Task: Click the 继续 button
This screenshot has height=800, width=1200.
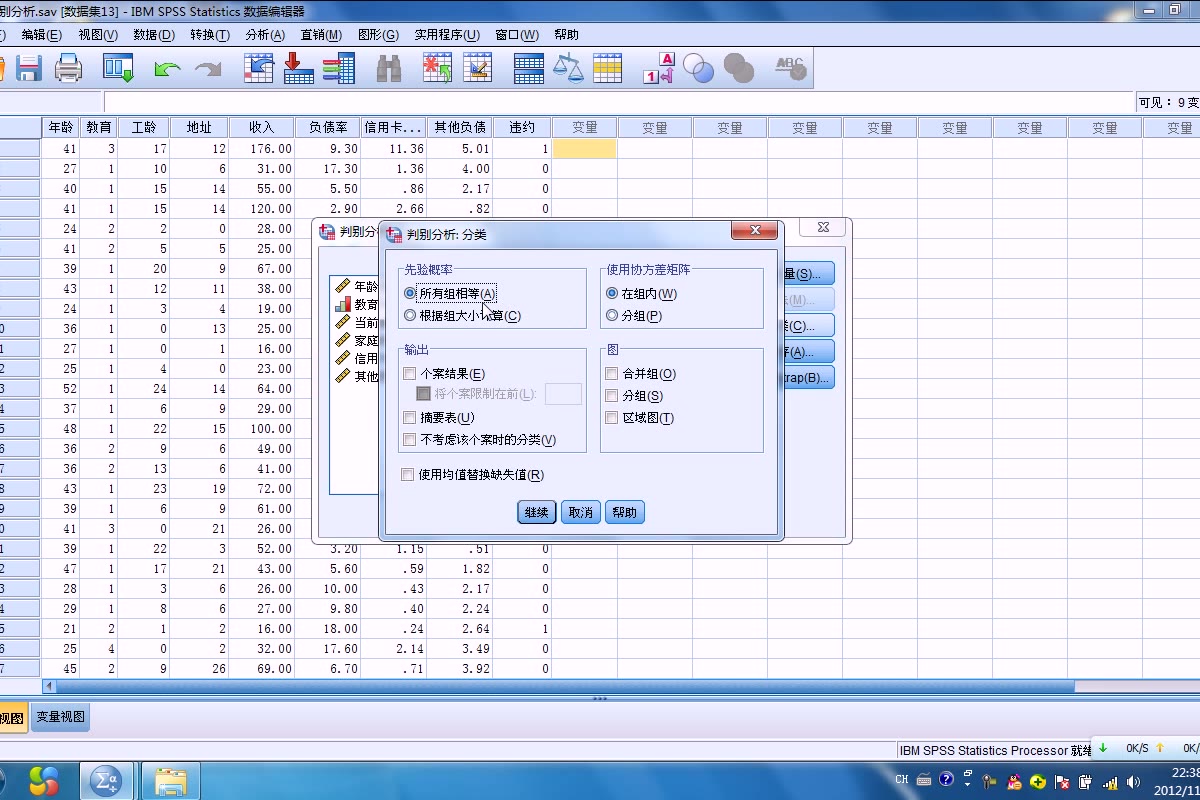Action: [x=536, y=511]
